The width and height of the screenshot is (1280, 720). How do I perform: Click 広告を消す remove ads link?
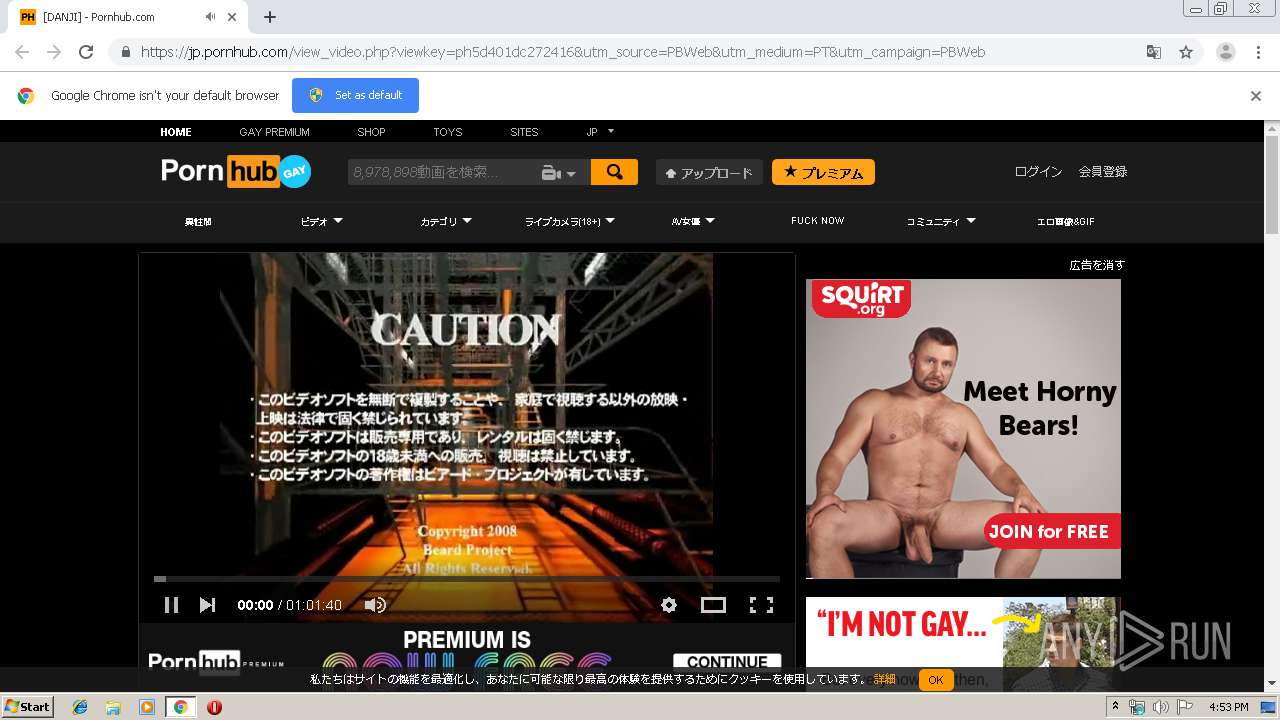[1097, 265]
